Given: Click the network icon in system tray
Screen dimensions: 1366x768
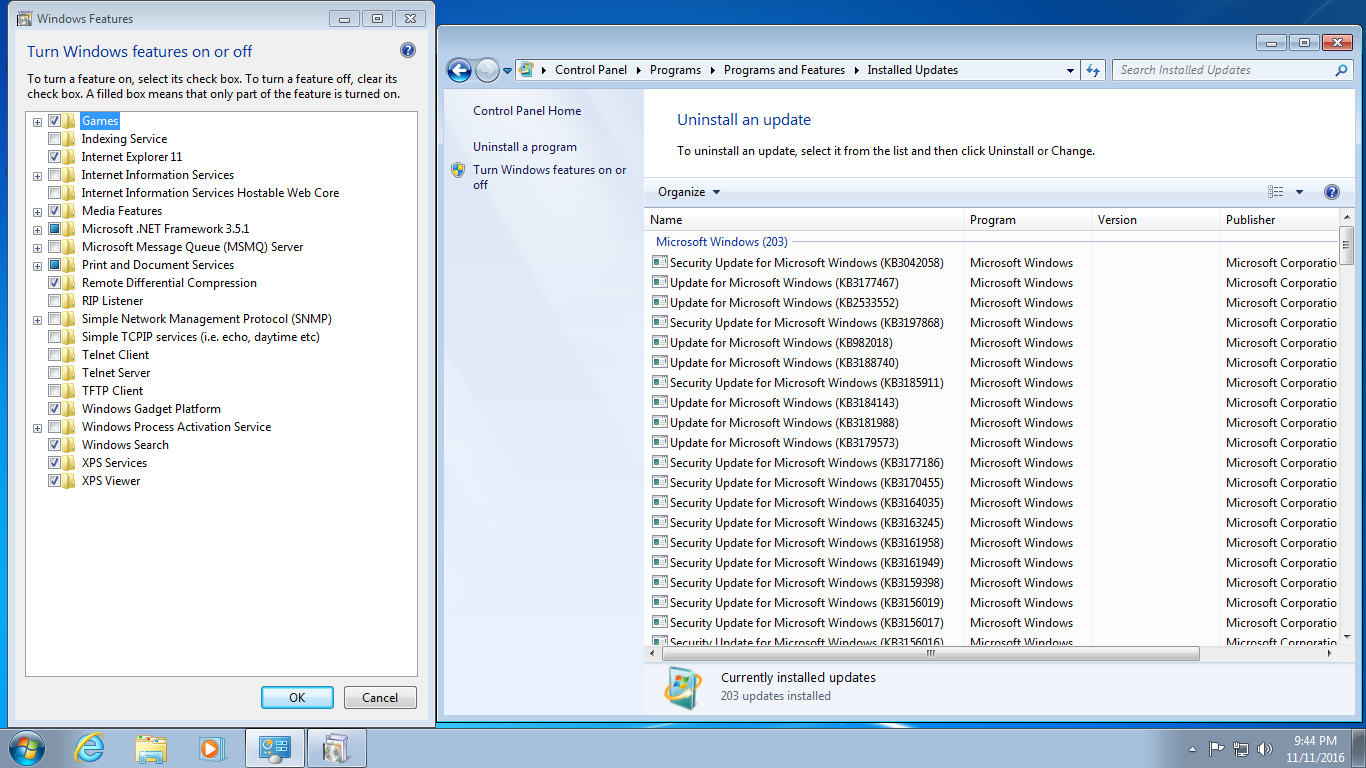Looking at the screenshot, I should pos(1241,748).
